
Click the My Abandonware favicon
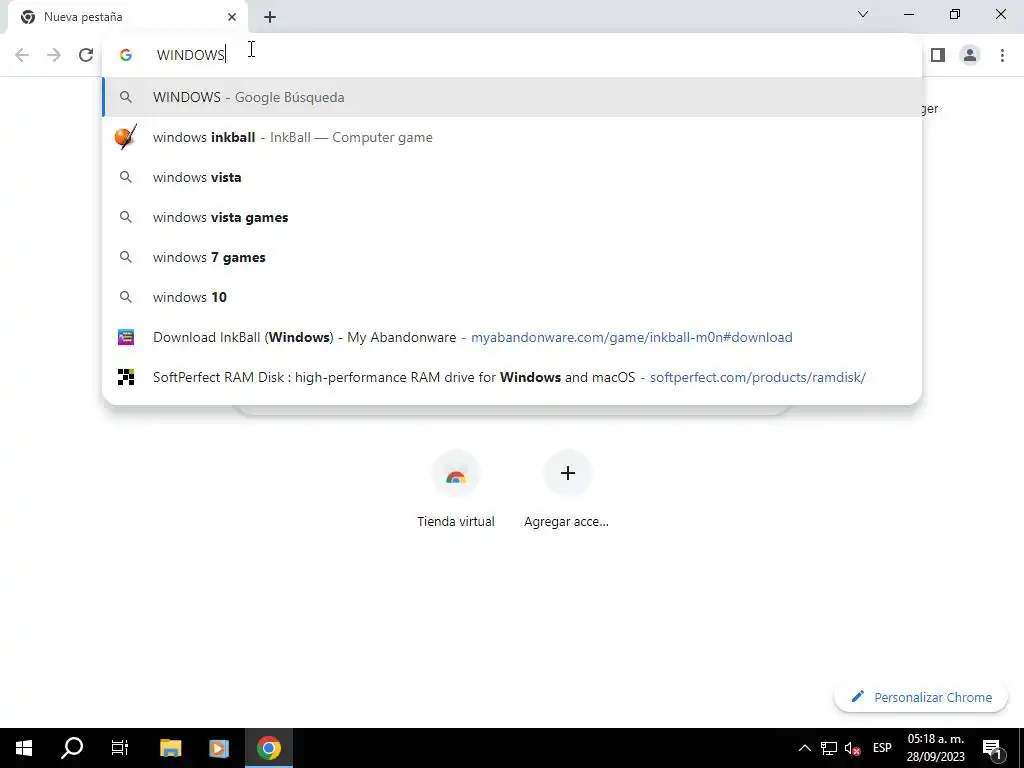126,337
